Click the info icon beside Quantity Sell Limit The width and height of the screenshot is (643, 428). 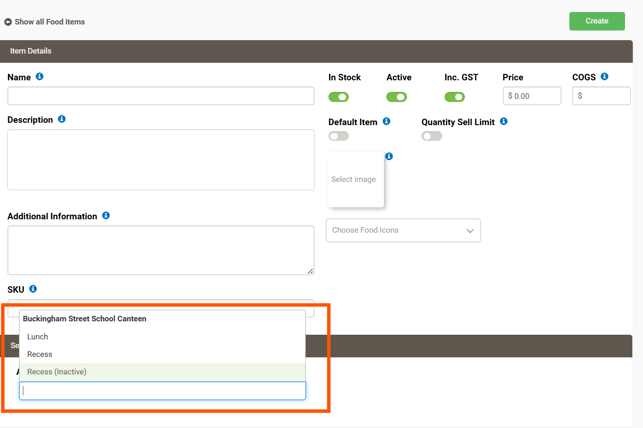coord(503,122)
